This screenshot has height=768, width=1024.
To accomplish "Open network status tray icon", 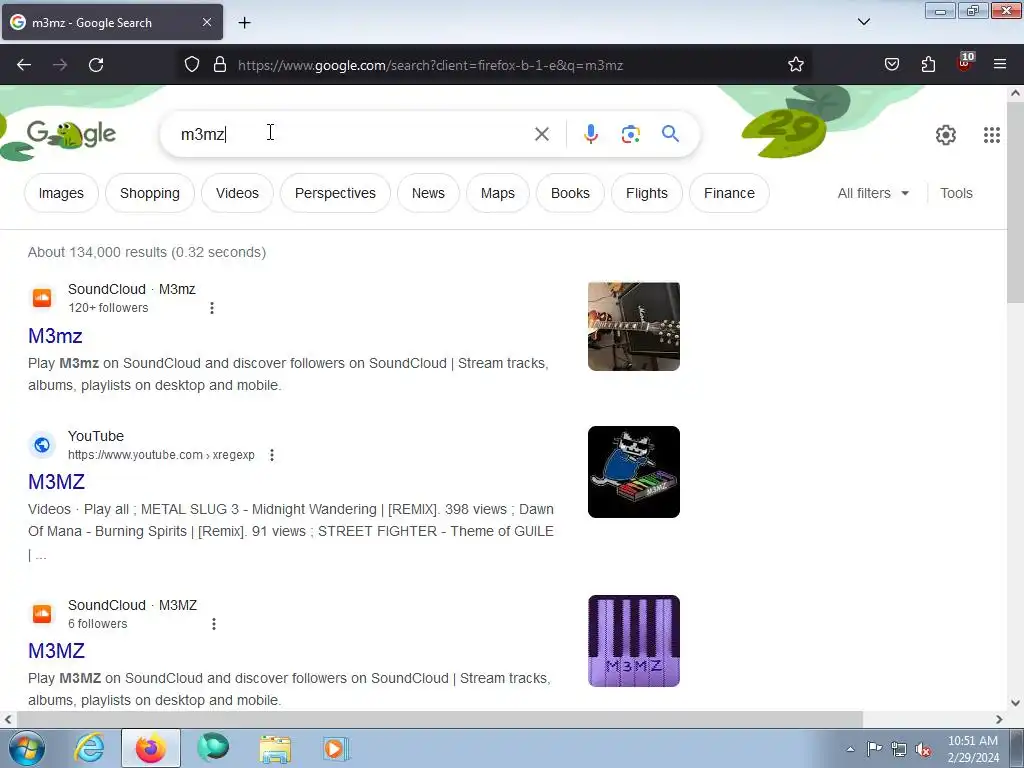I will coord(899,749).
